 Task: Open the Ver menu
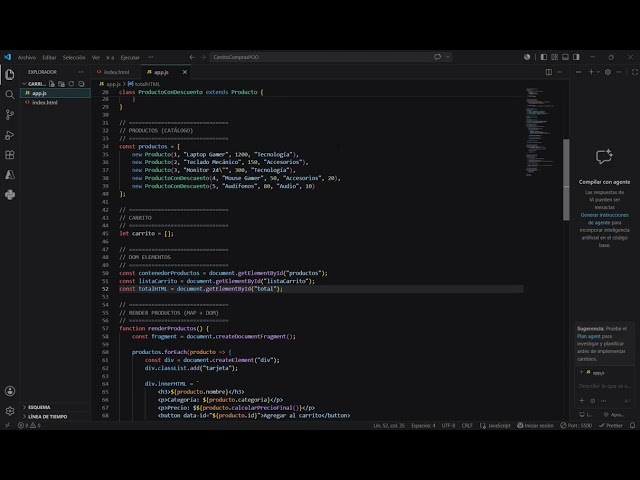pyautogui.click(x=96, y=58)
